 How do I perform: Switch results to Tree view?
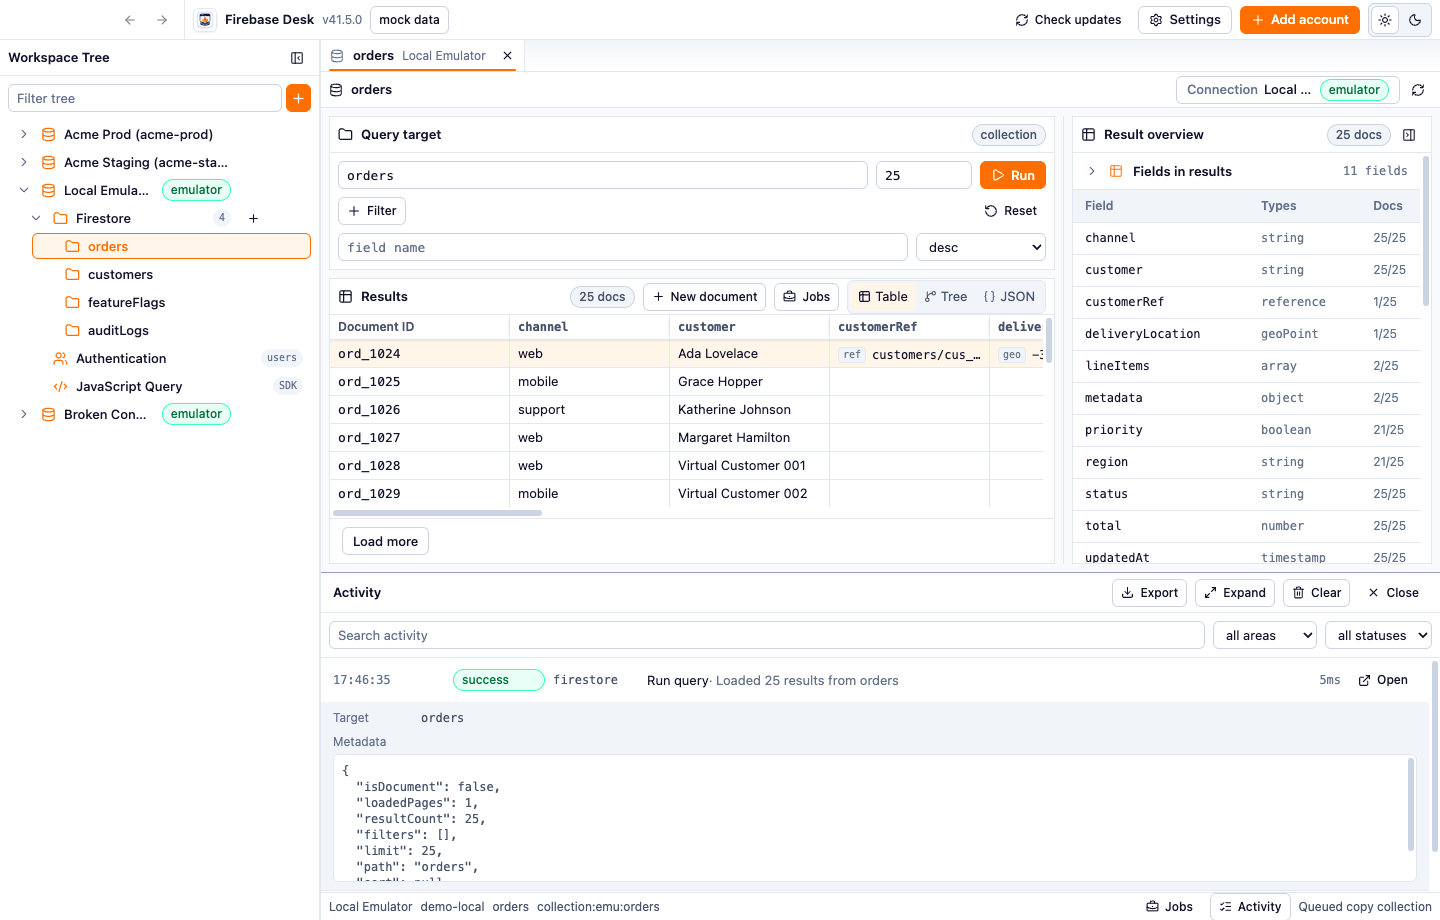click(x=946, y=297)
